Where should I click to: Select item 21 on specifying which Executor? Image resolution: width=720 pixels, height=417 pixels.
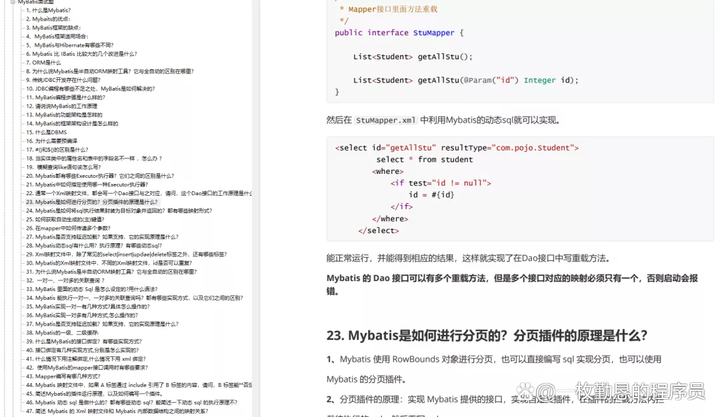point(87,185)
